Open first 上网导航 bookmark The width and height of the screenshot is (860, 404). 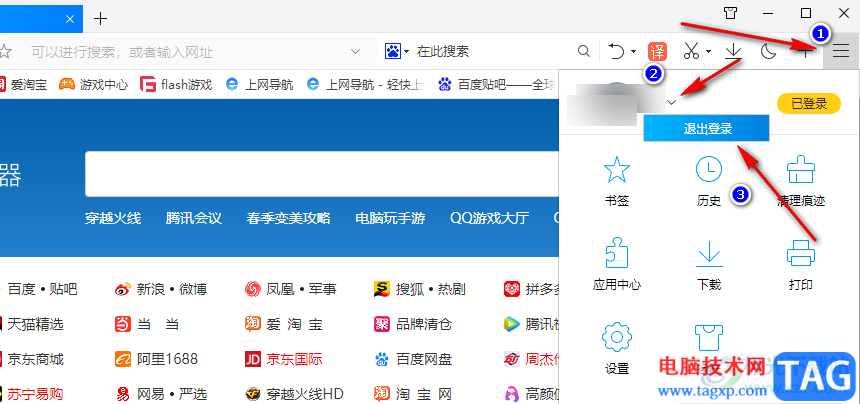click(259, 84)
